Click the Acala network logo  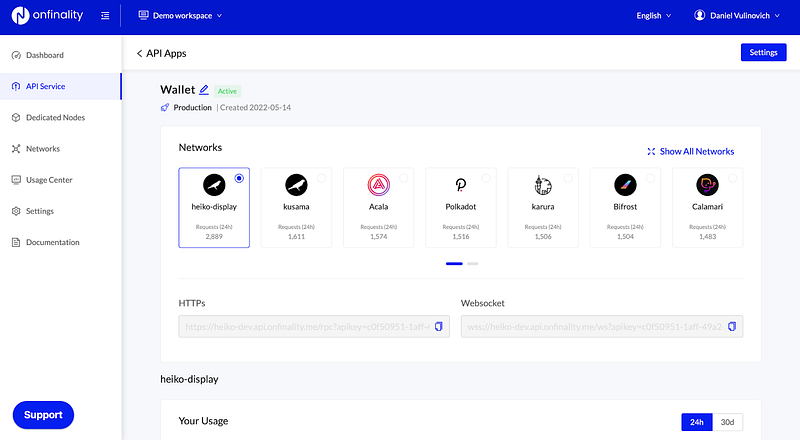379,185
